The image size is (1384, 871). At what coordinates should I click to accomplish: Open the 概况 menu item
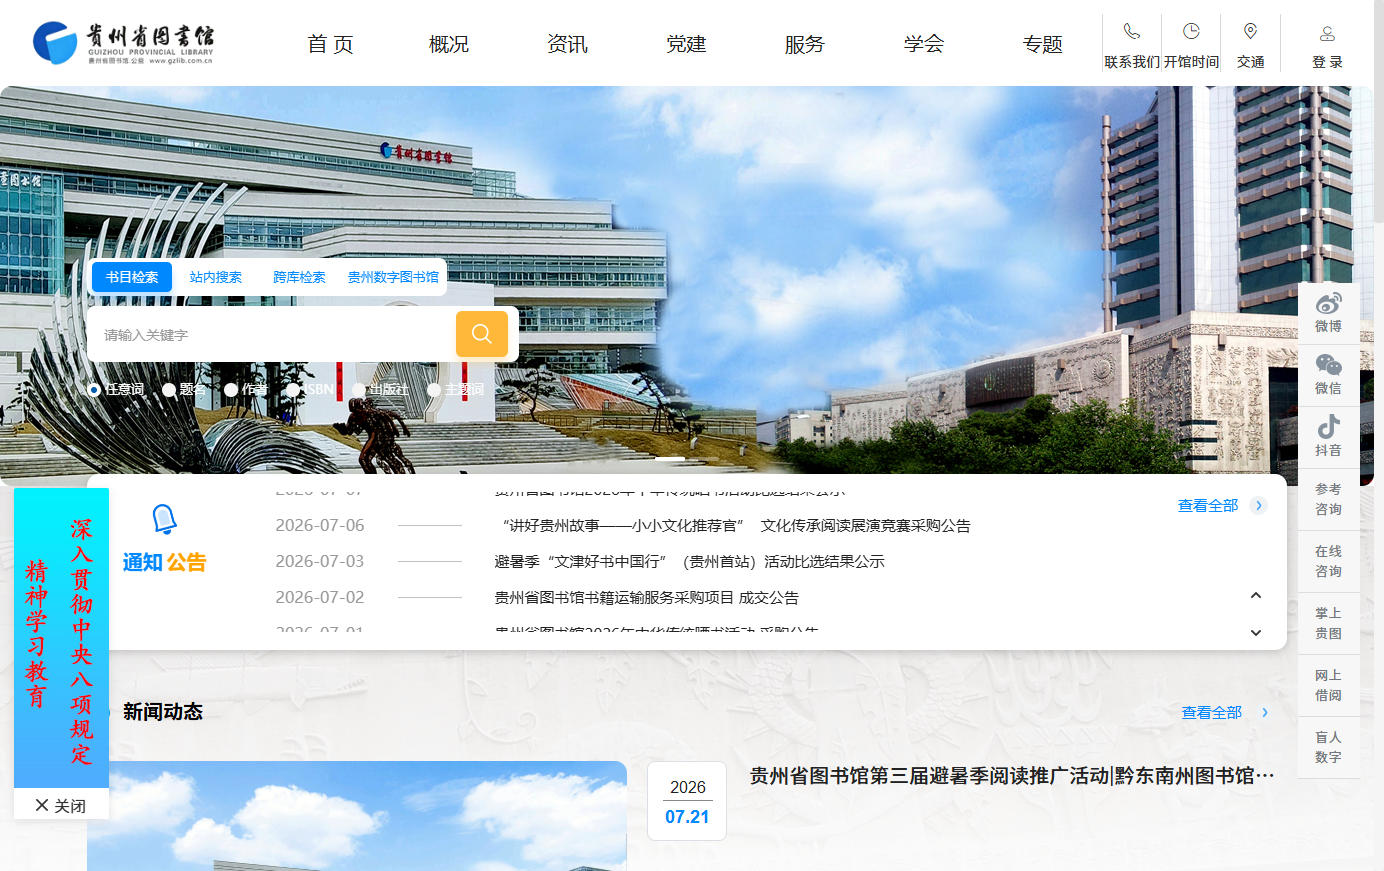click(x=449, y=44)
